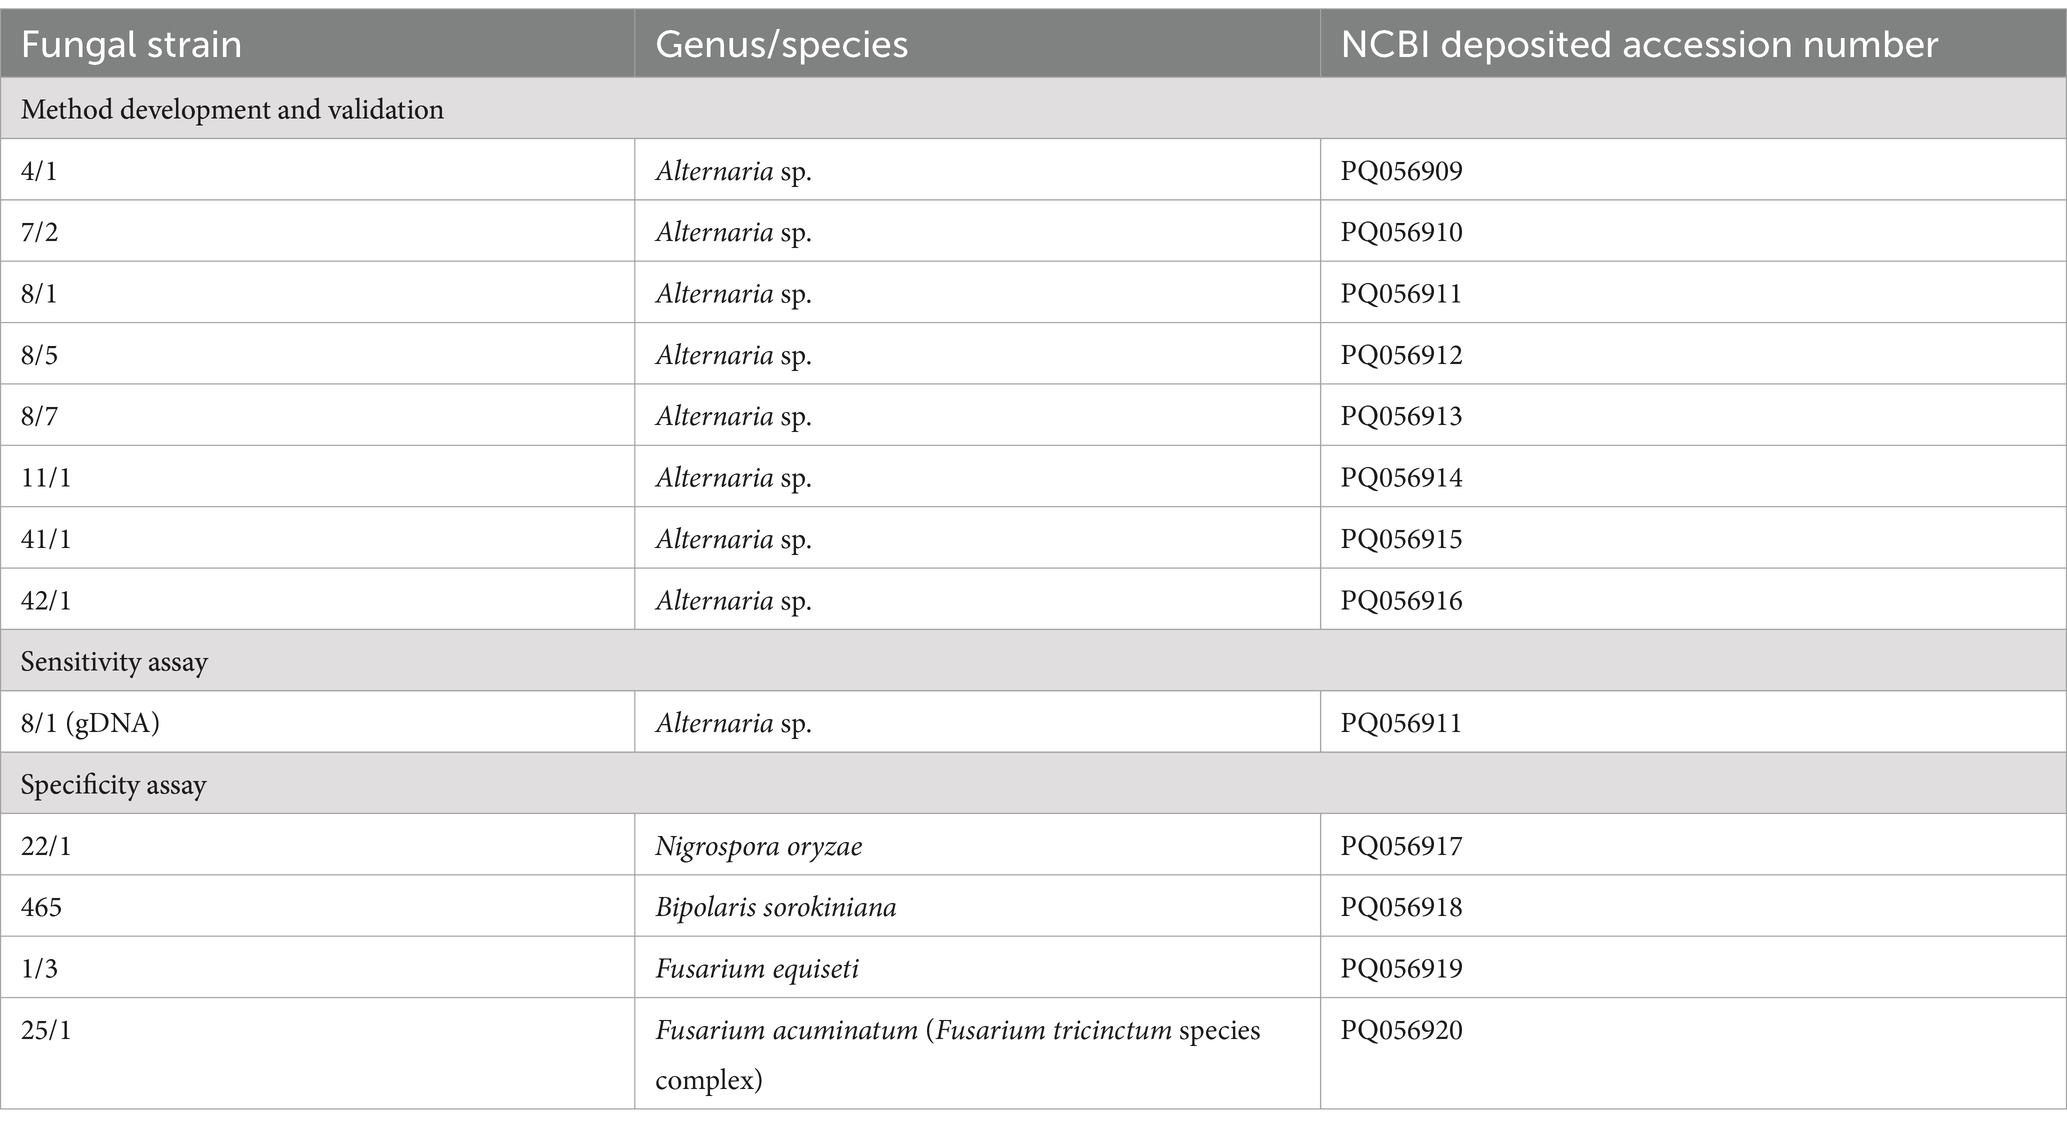Click the Bipolaris sorokiniana cell
Image resolution: width=2067 pixels, height=1127 pixels.
click(977, 906)
